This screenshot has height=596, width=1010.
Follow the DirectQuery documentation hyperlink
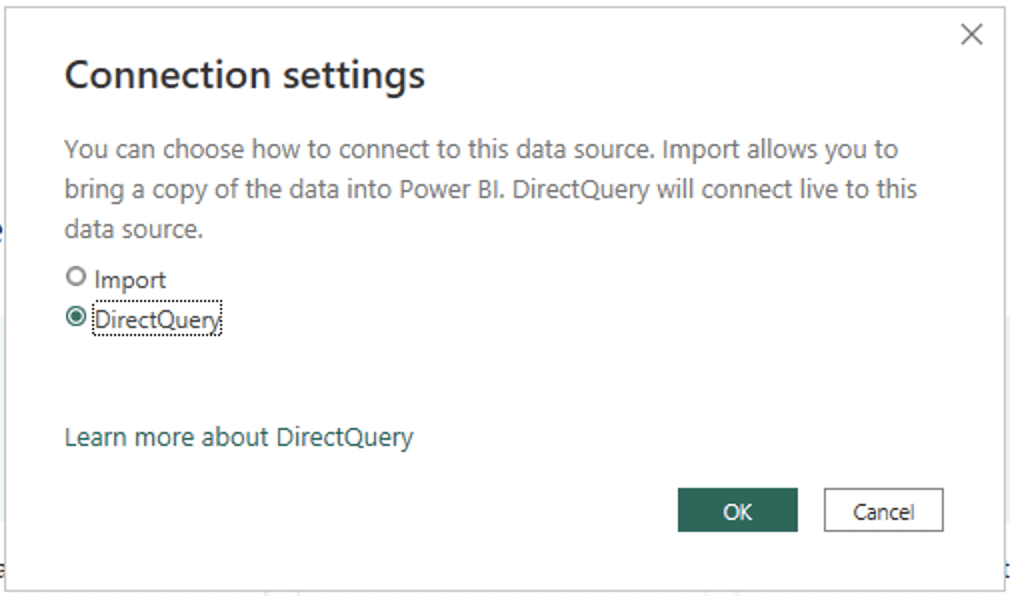[x=239, y=437]
